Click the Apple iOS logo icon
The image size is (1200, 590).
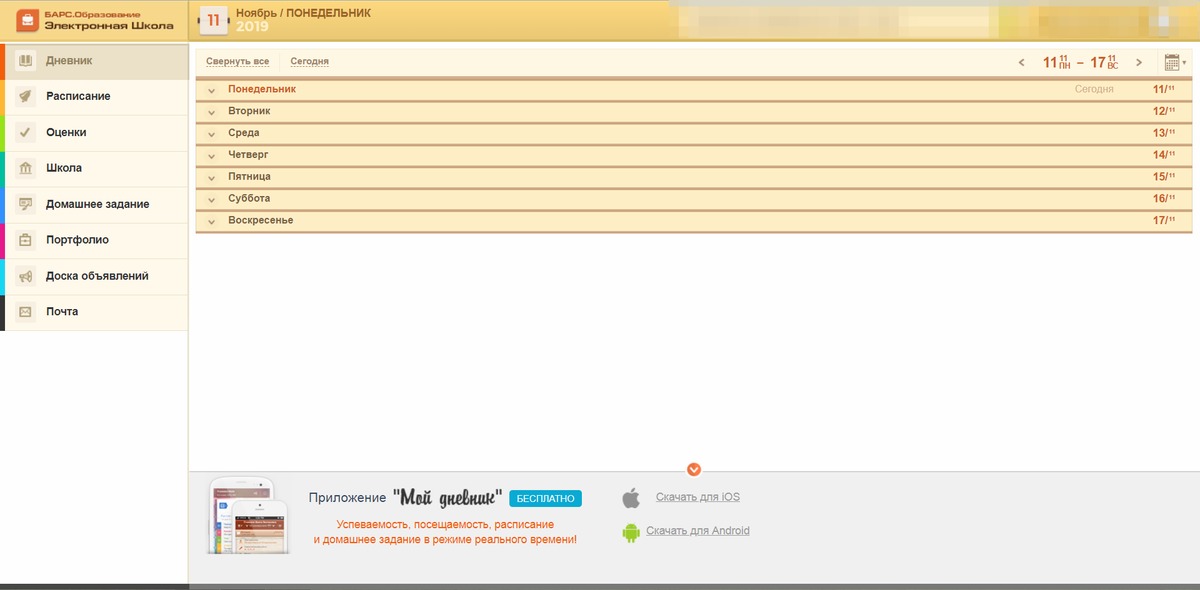[631, 497]
